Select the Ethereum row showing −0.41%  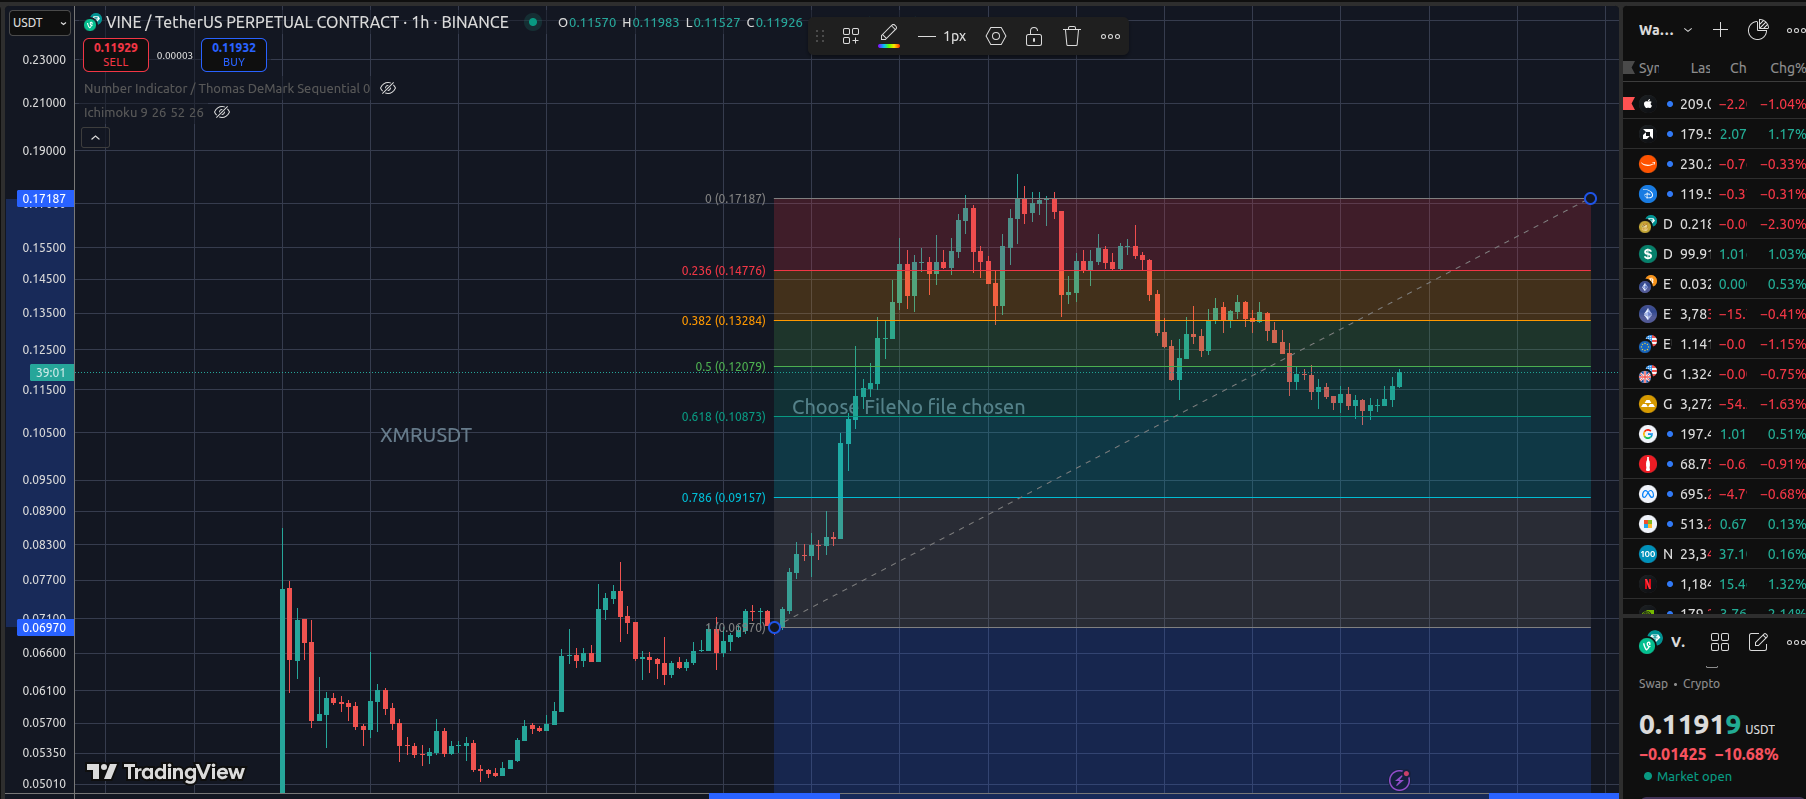tap(1714, 314)
